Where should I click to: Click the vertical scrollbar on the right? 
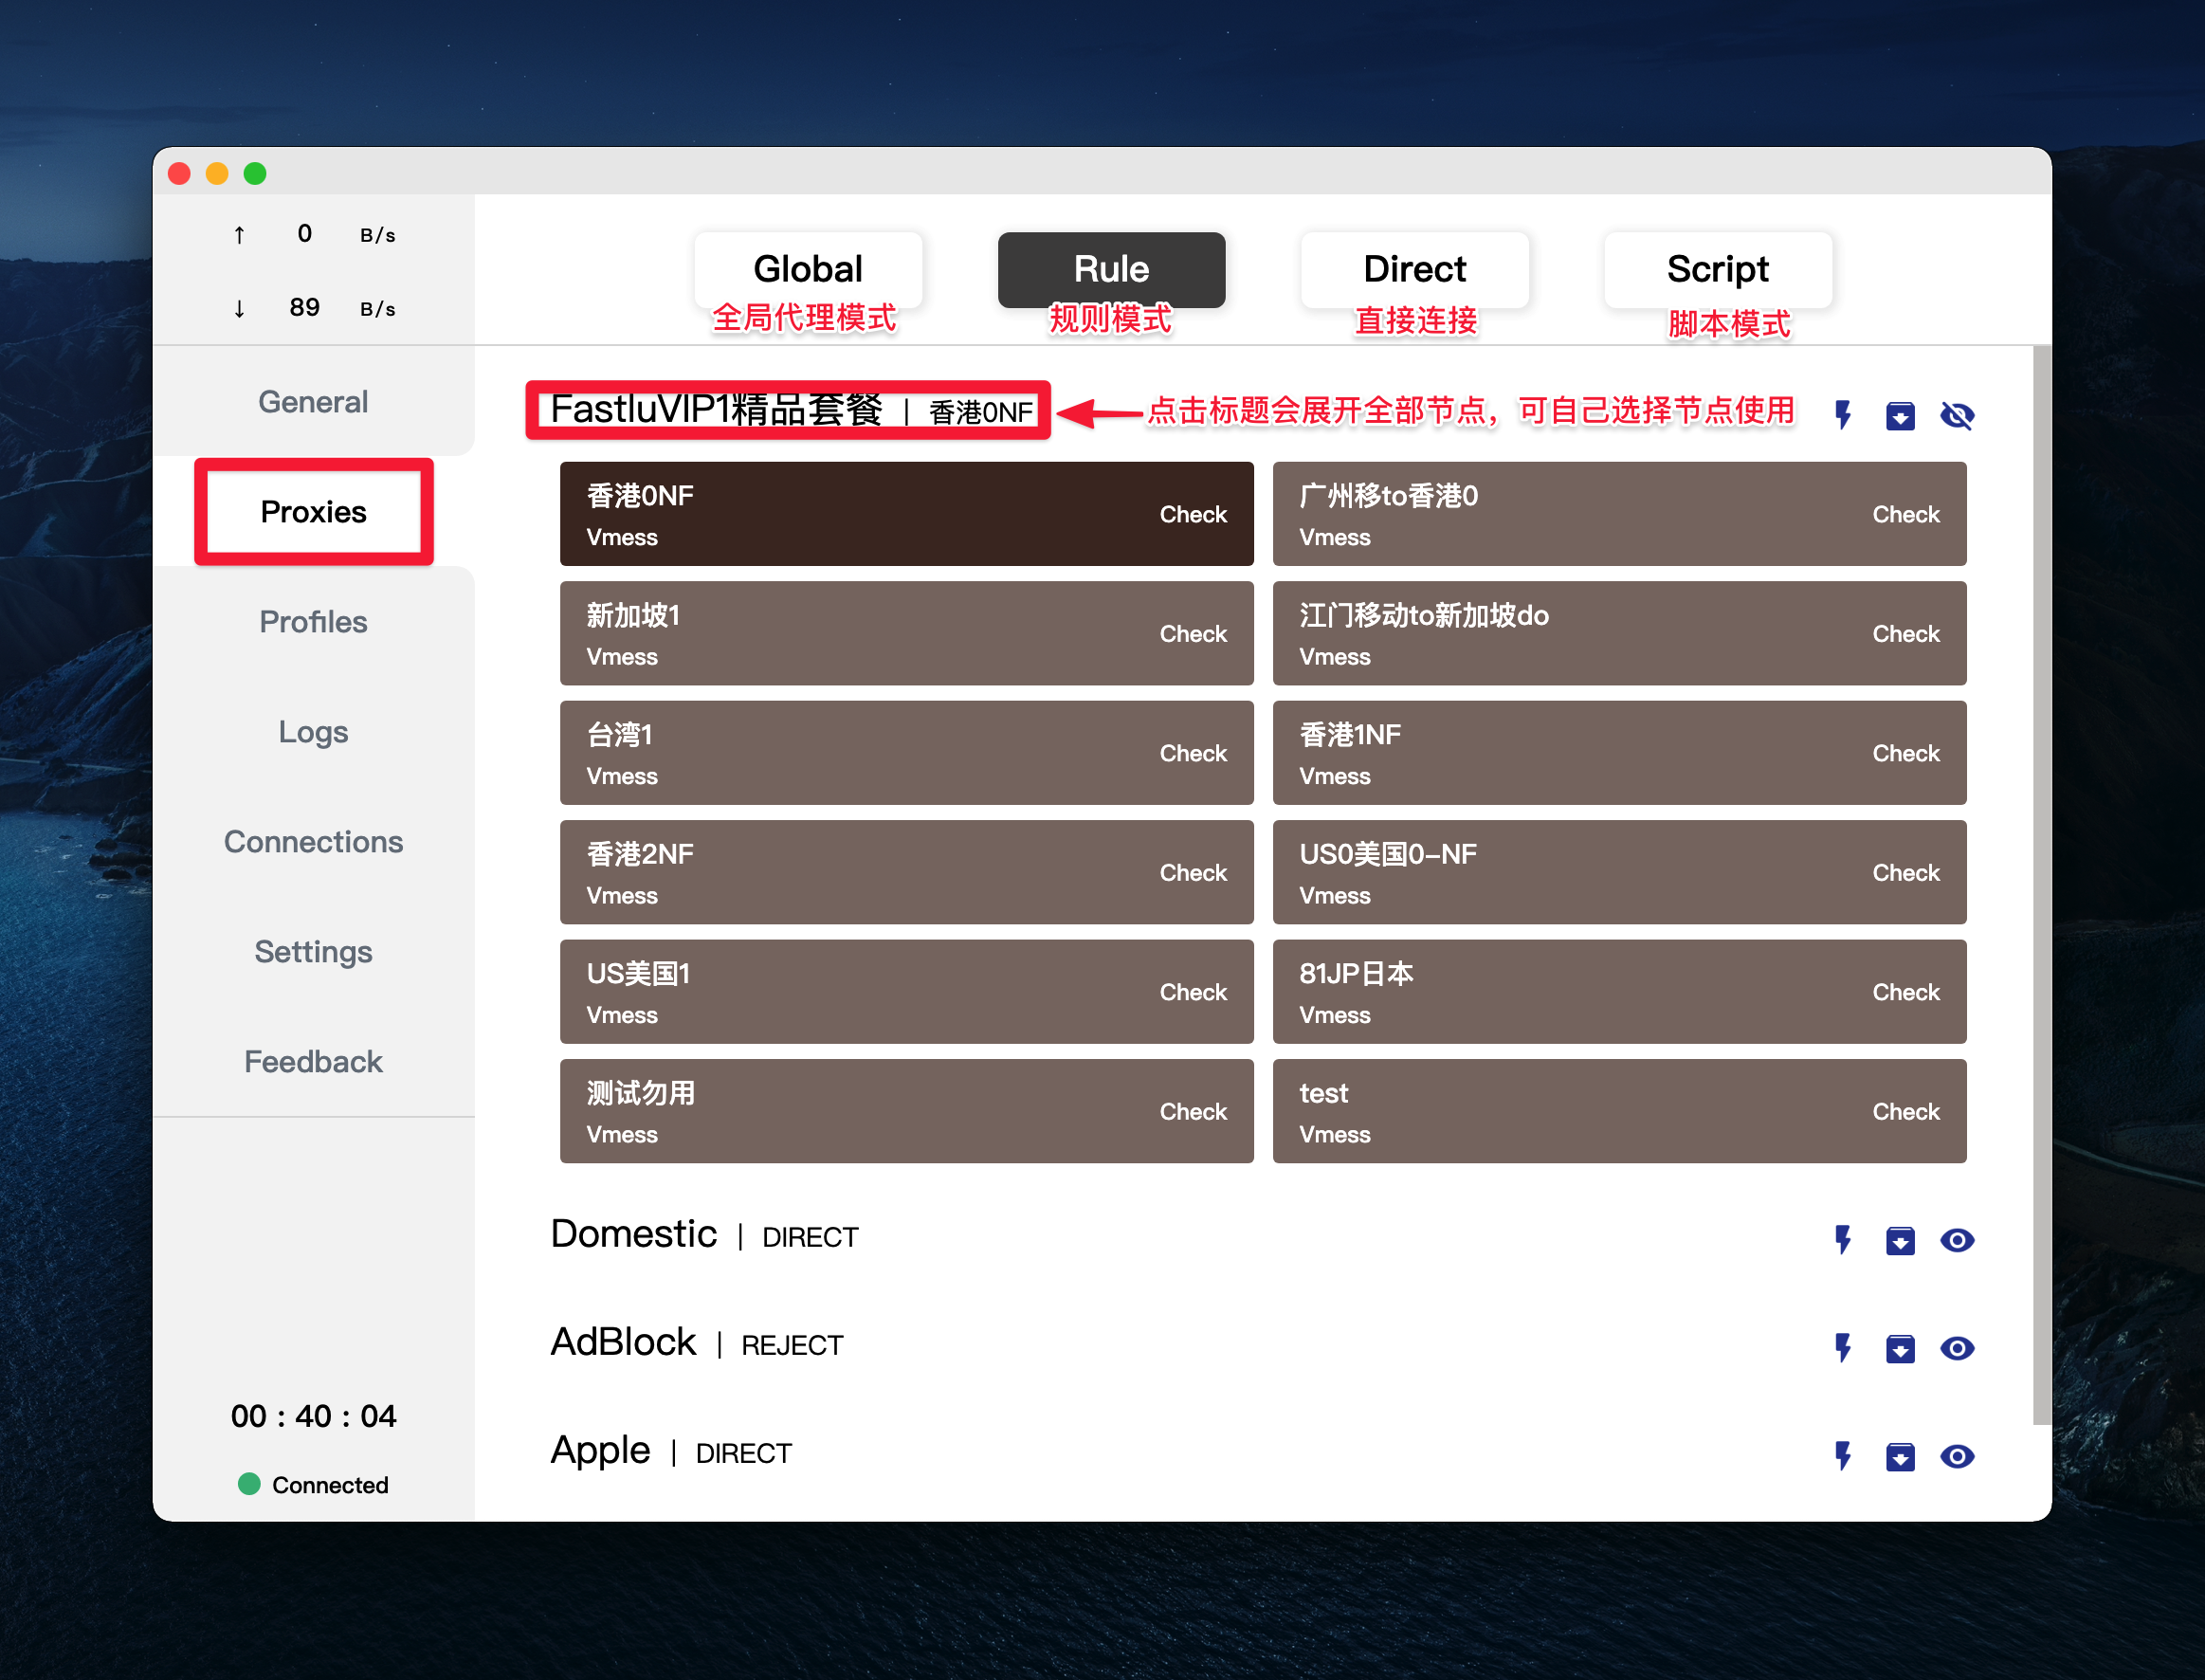click(x=2041, y=880)
